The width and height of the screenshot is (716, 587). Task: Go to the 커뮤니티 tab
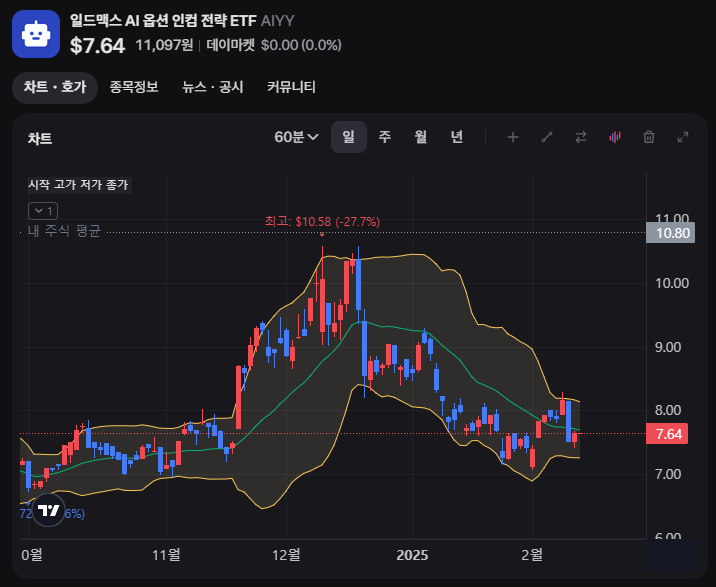click(x=291, y=87)
